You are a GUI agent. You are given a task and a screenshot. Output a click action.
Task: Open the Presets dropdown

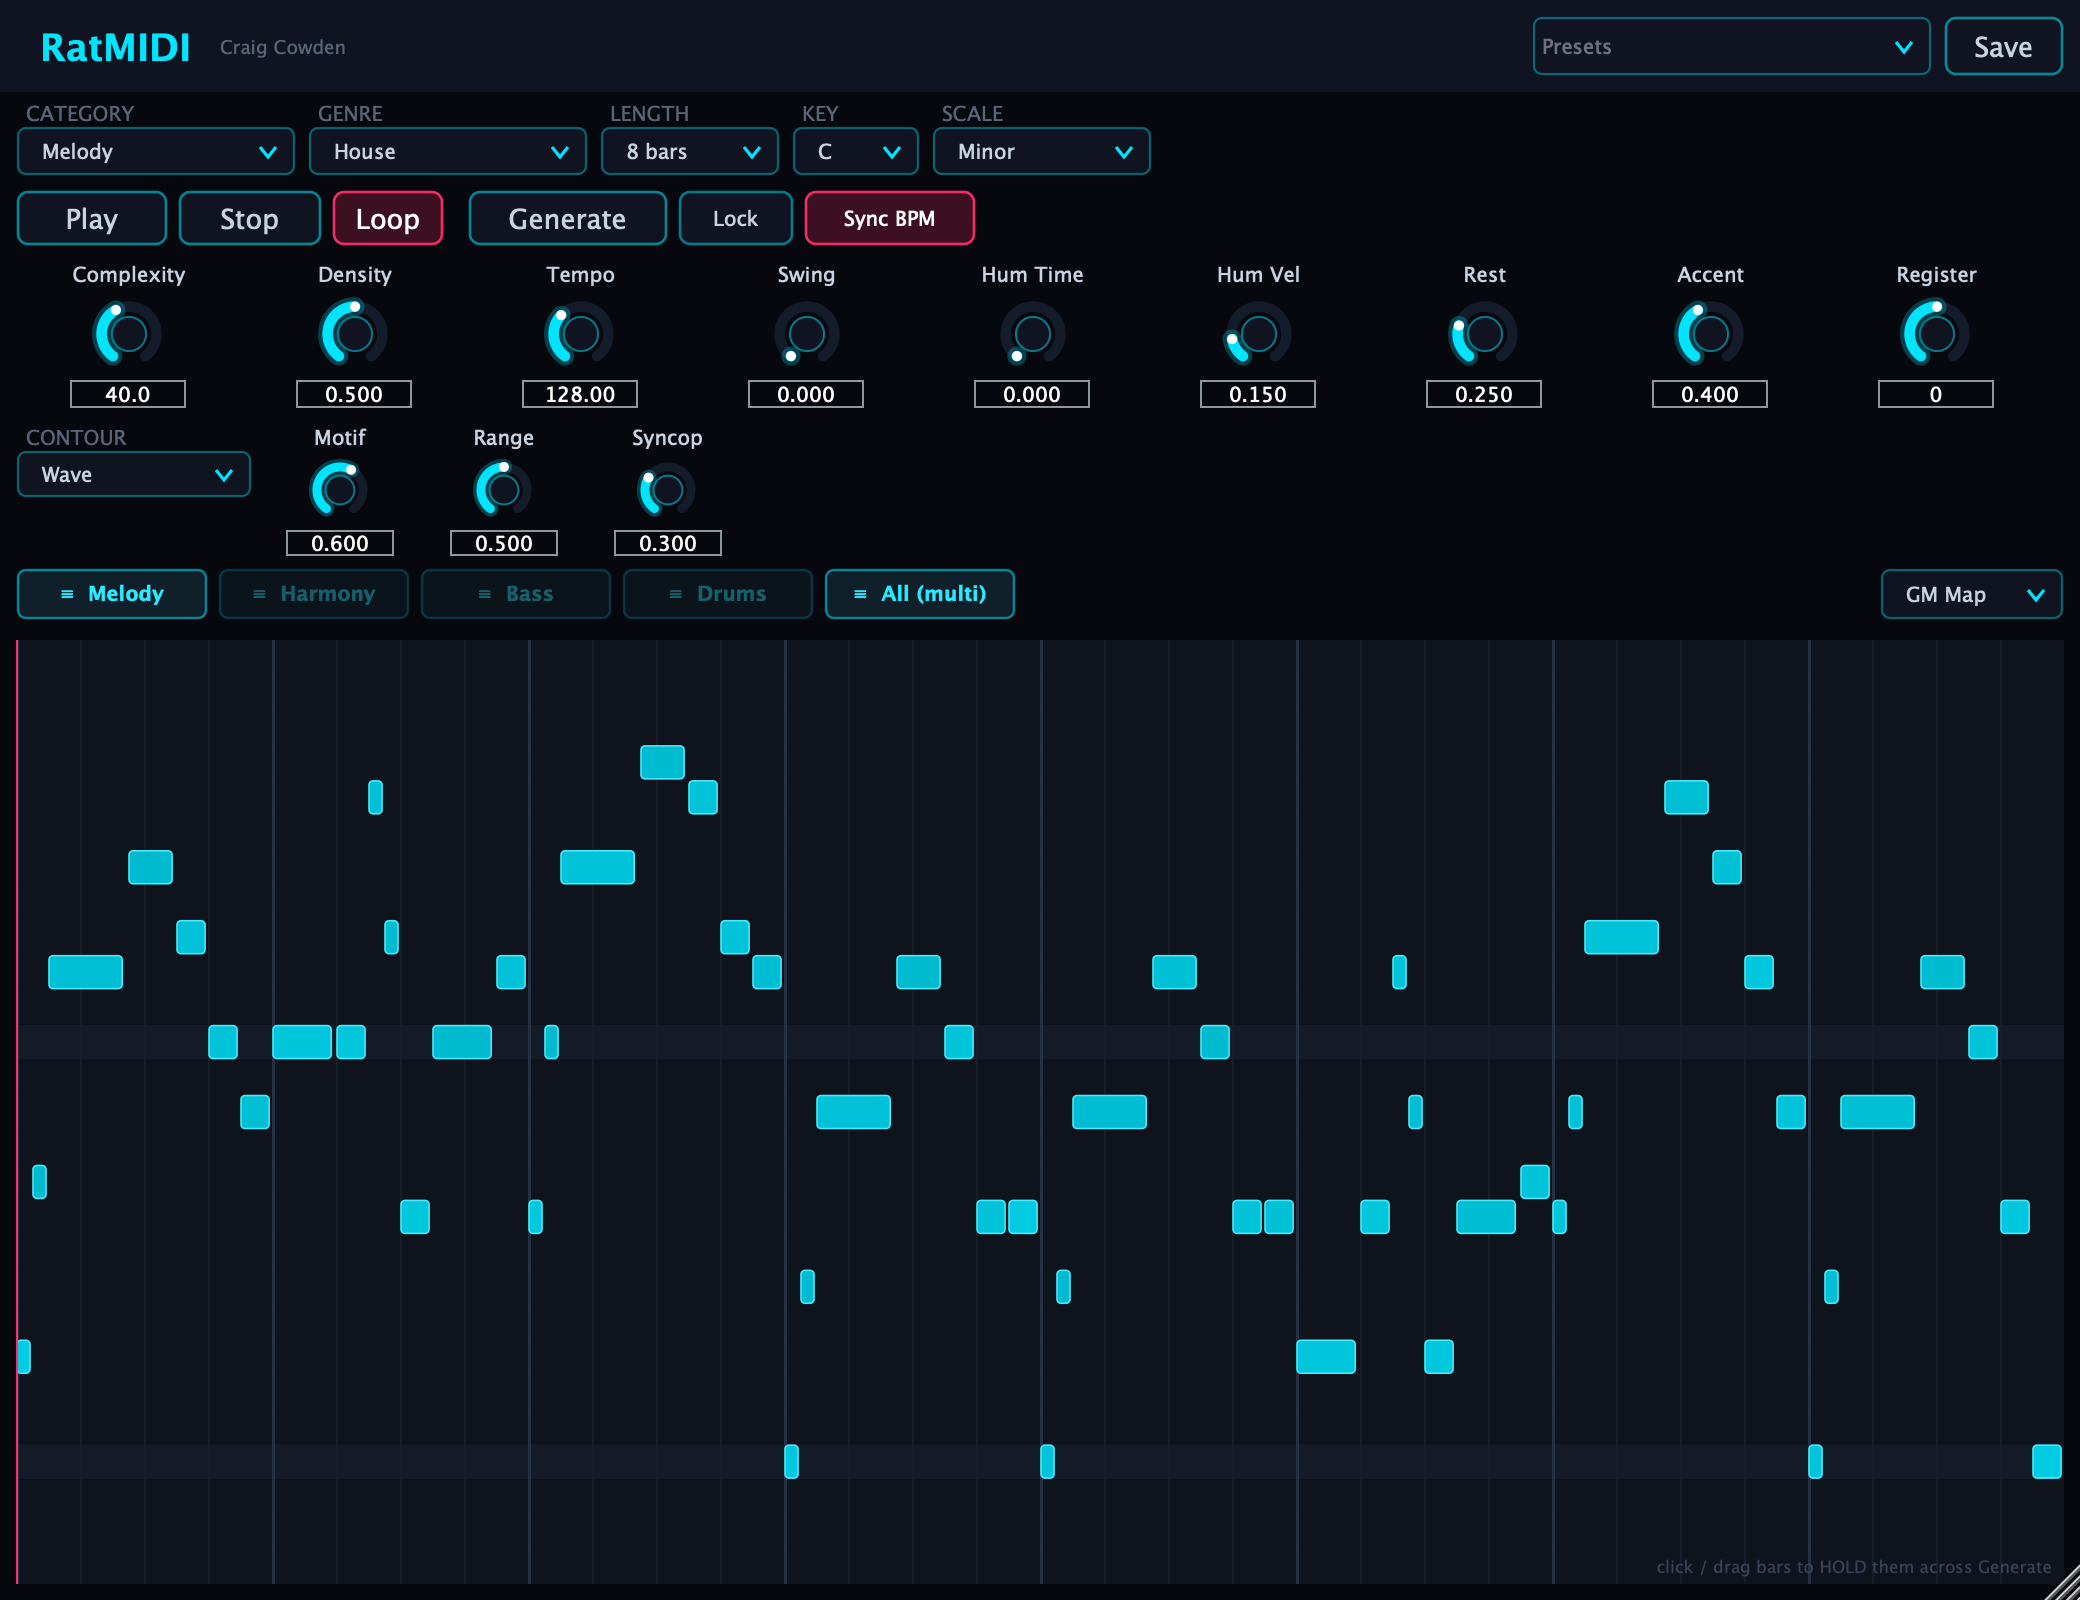[1732, 46]
